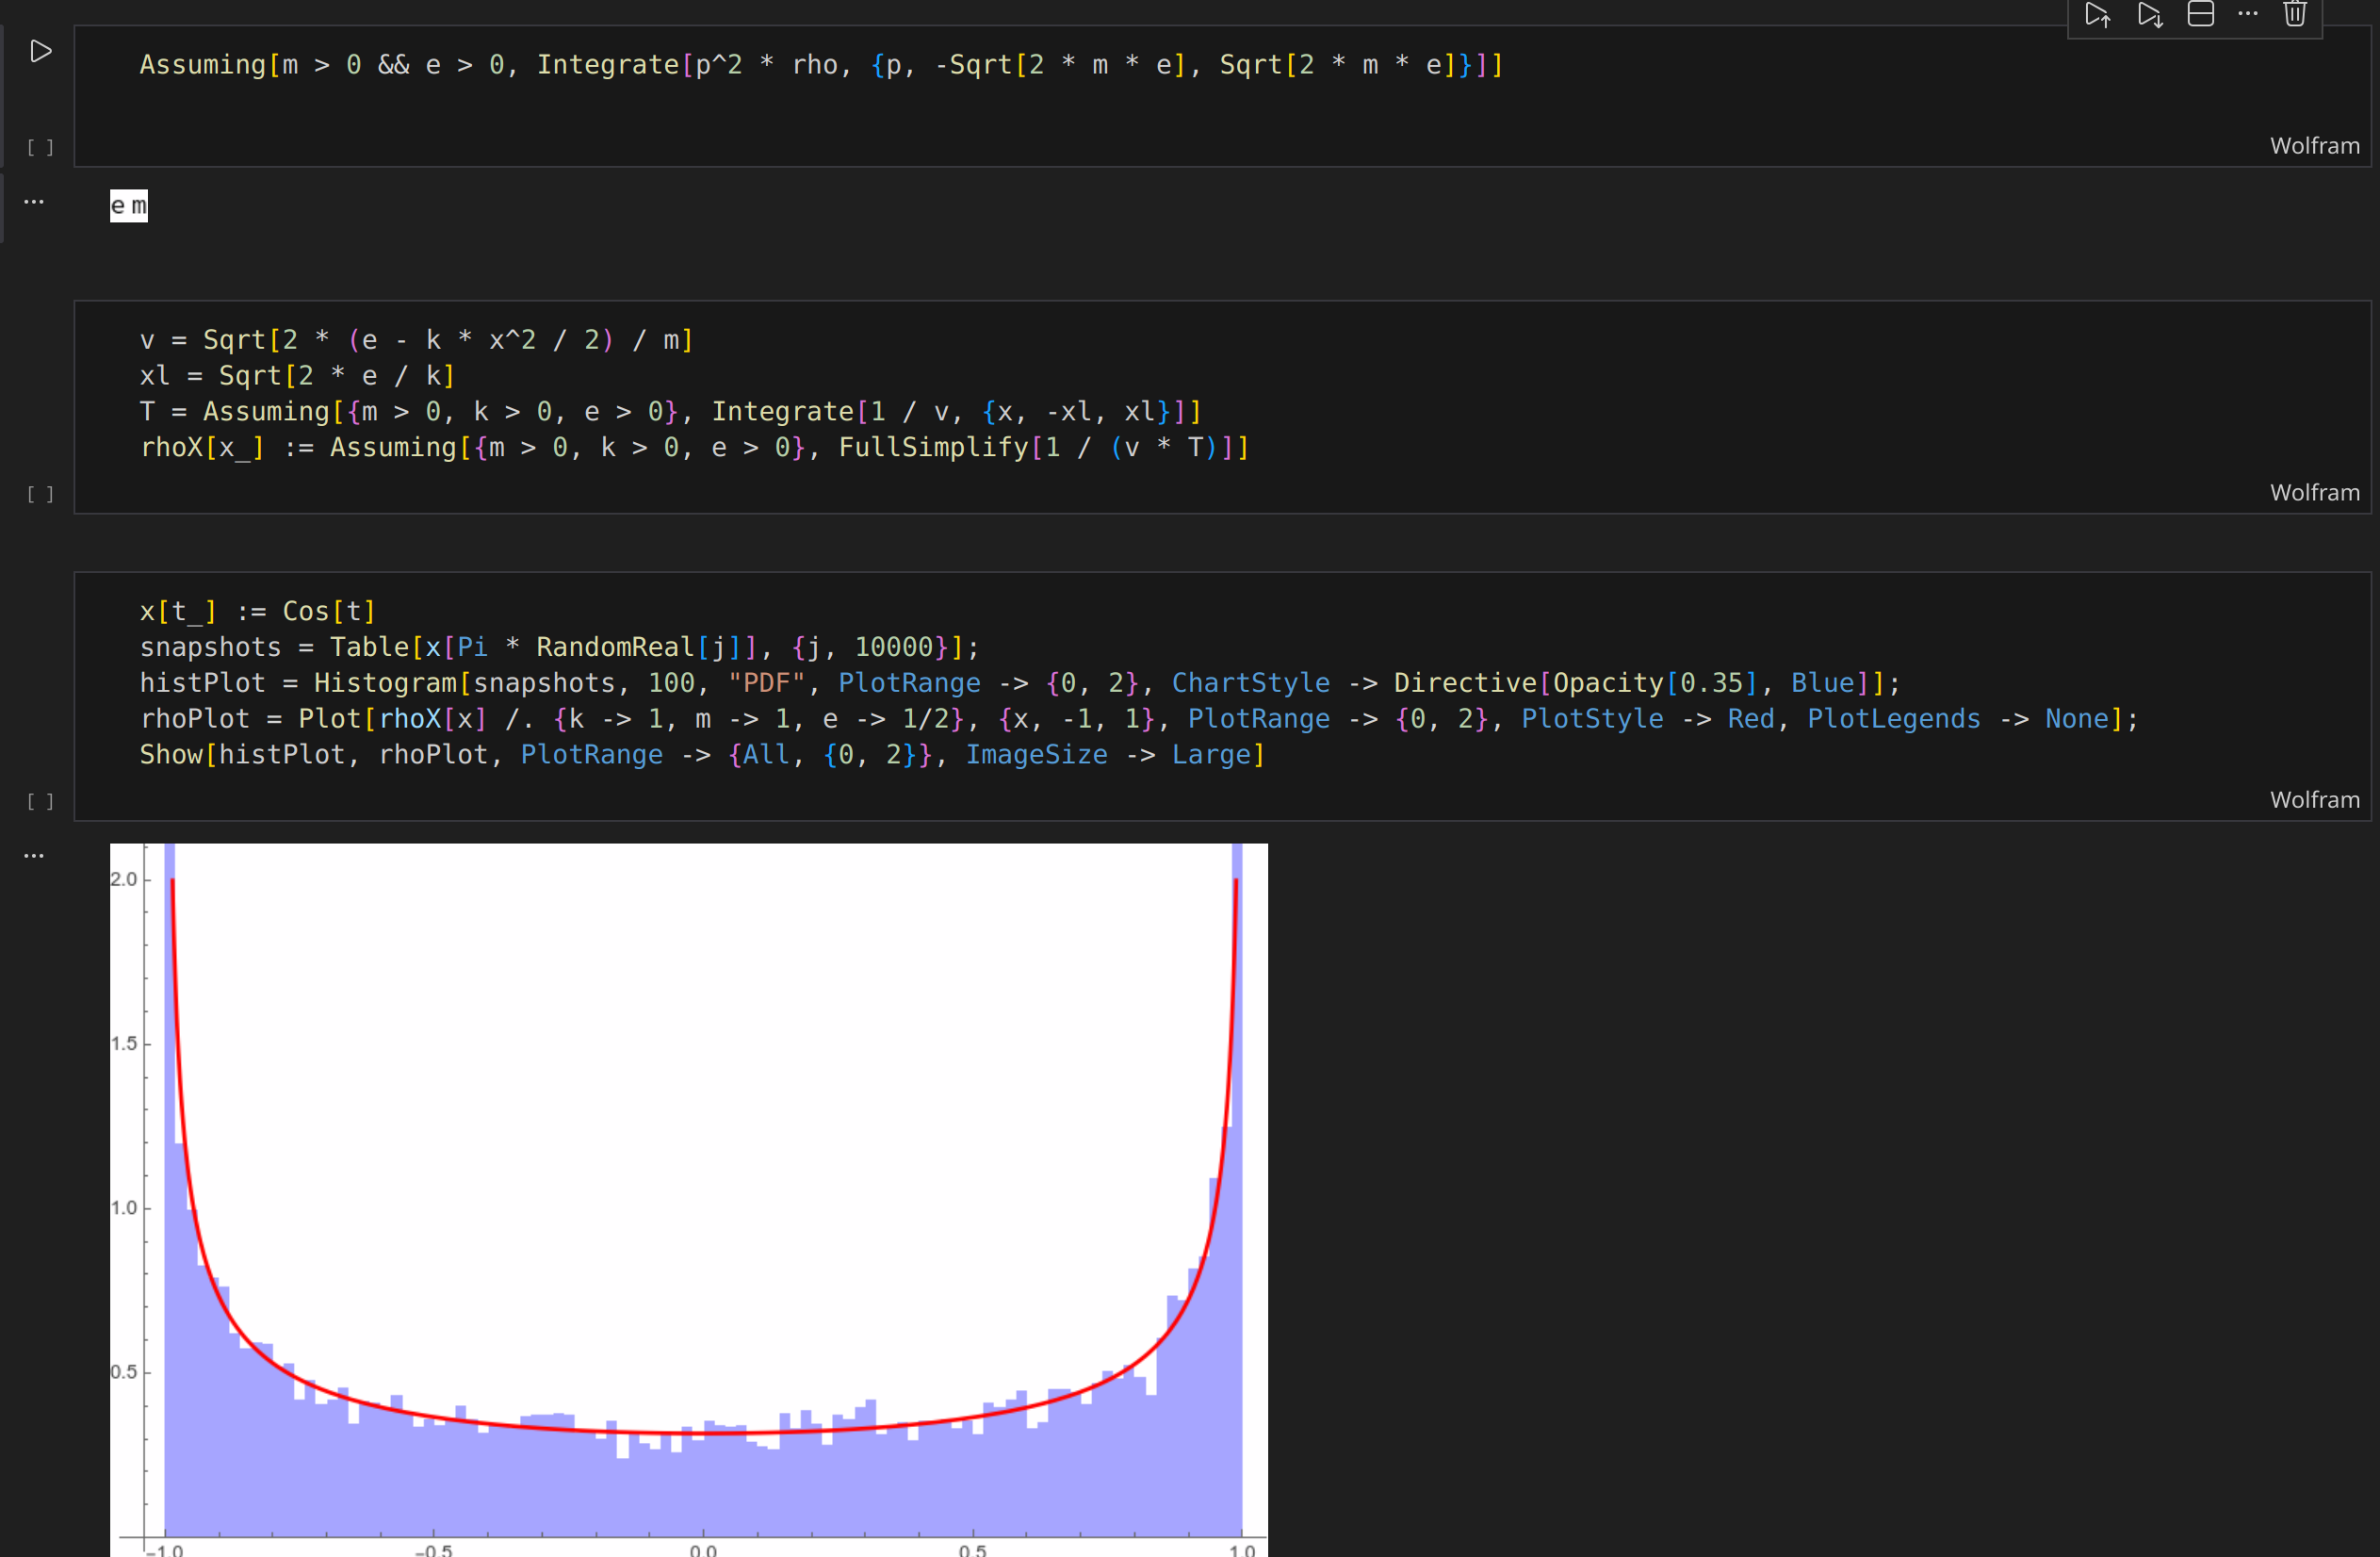The image size is (2380, 1557).
Task: Click the histogram plot output image
Action: click(x=688, y=1200)
